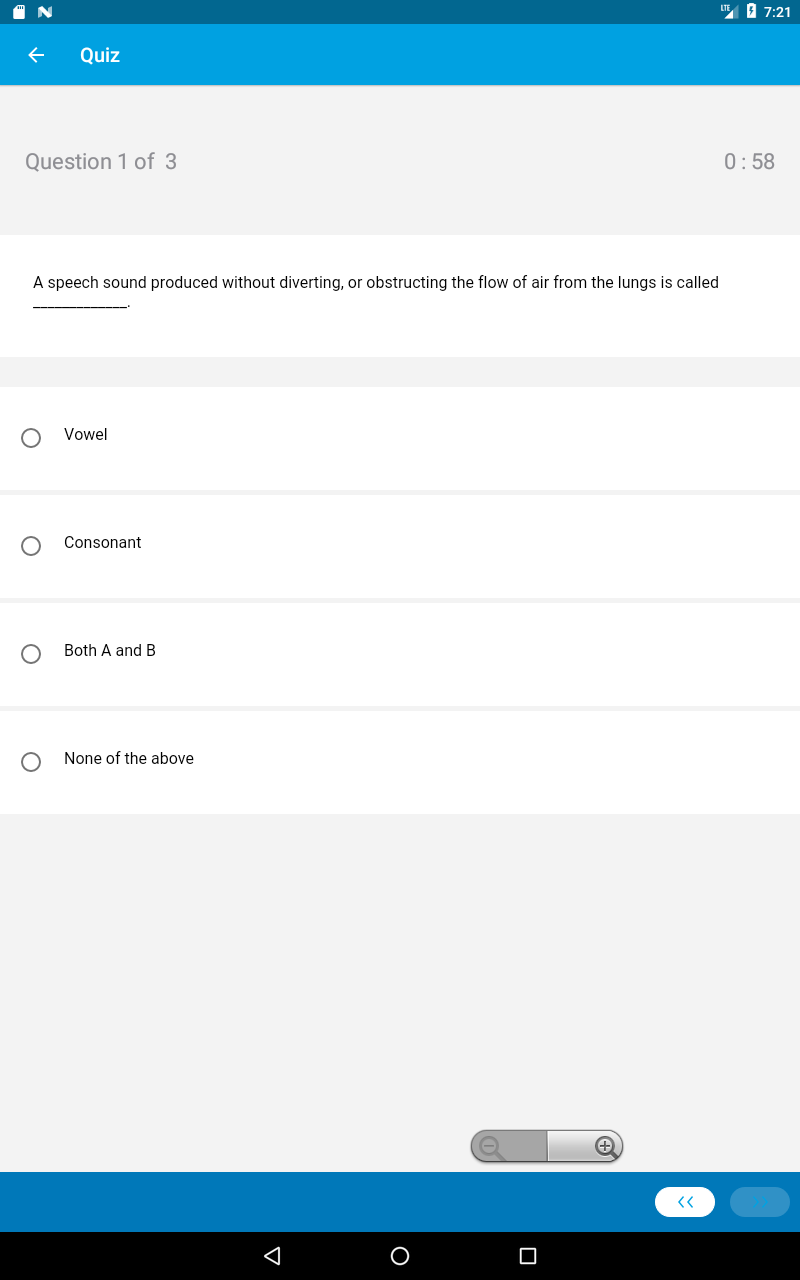This screenshot has height=1280, width=800.
Task: Go back using the Quiz header arrow
Action: tap(36, 55)
